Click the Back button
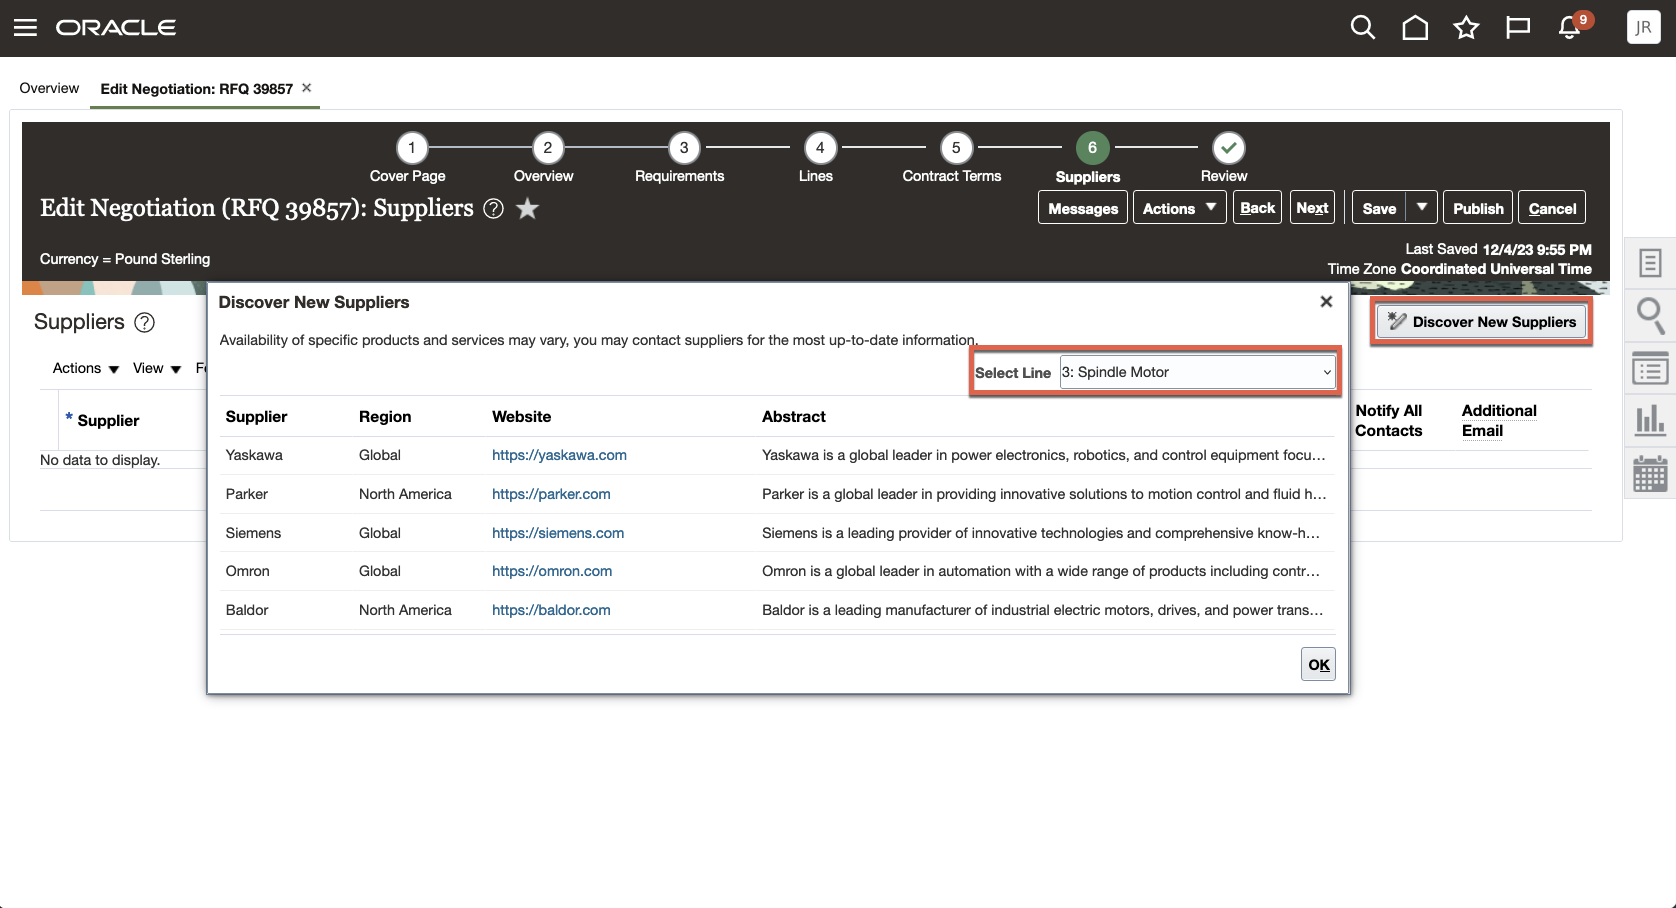 pos(1257,208)
